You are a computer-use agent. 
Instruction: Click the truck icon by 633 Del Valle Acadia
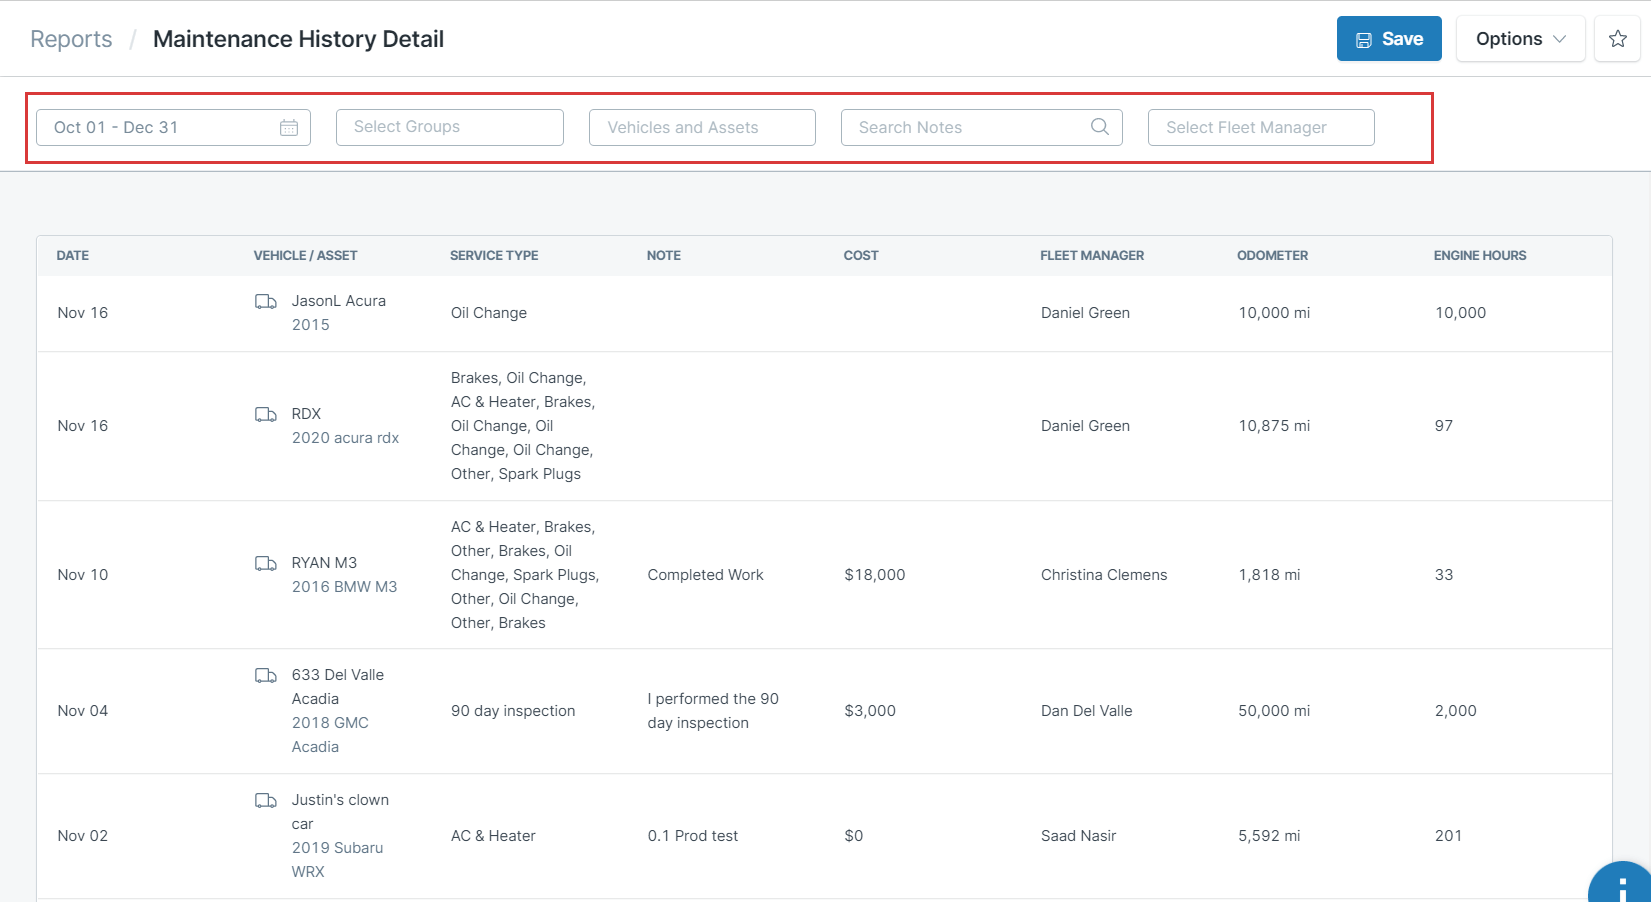coord(266,675)
